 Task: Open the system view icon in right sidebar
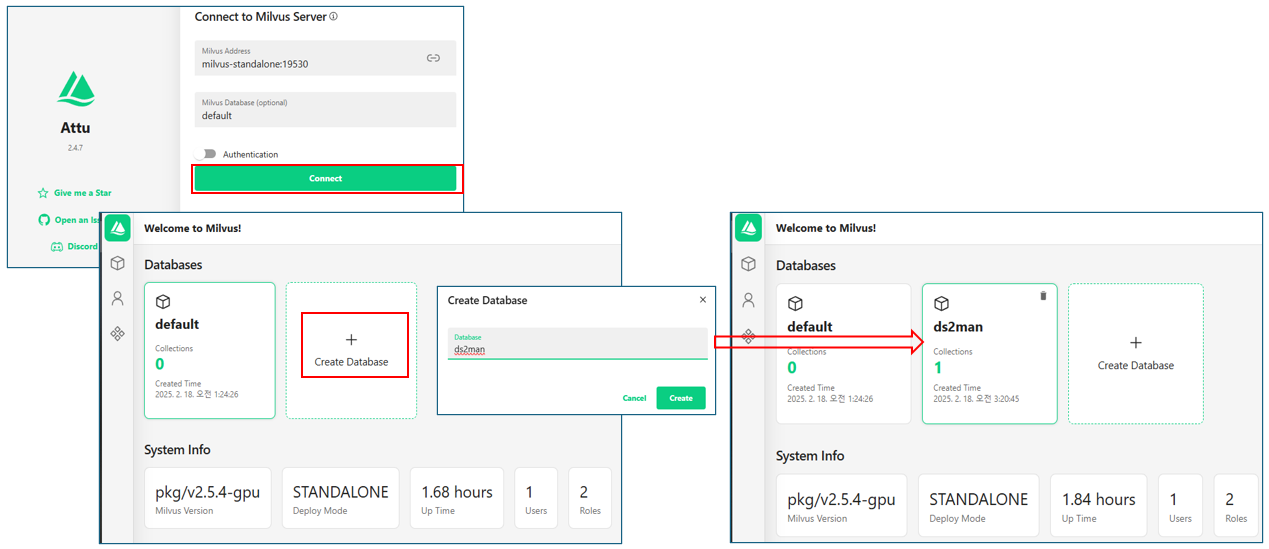click(749, 335)
